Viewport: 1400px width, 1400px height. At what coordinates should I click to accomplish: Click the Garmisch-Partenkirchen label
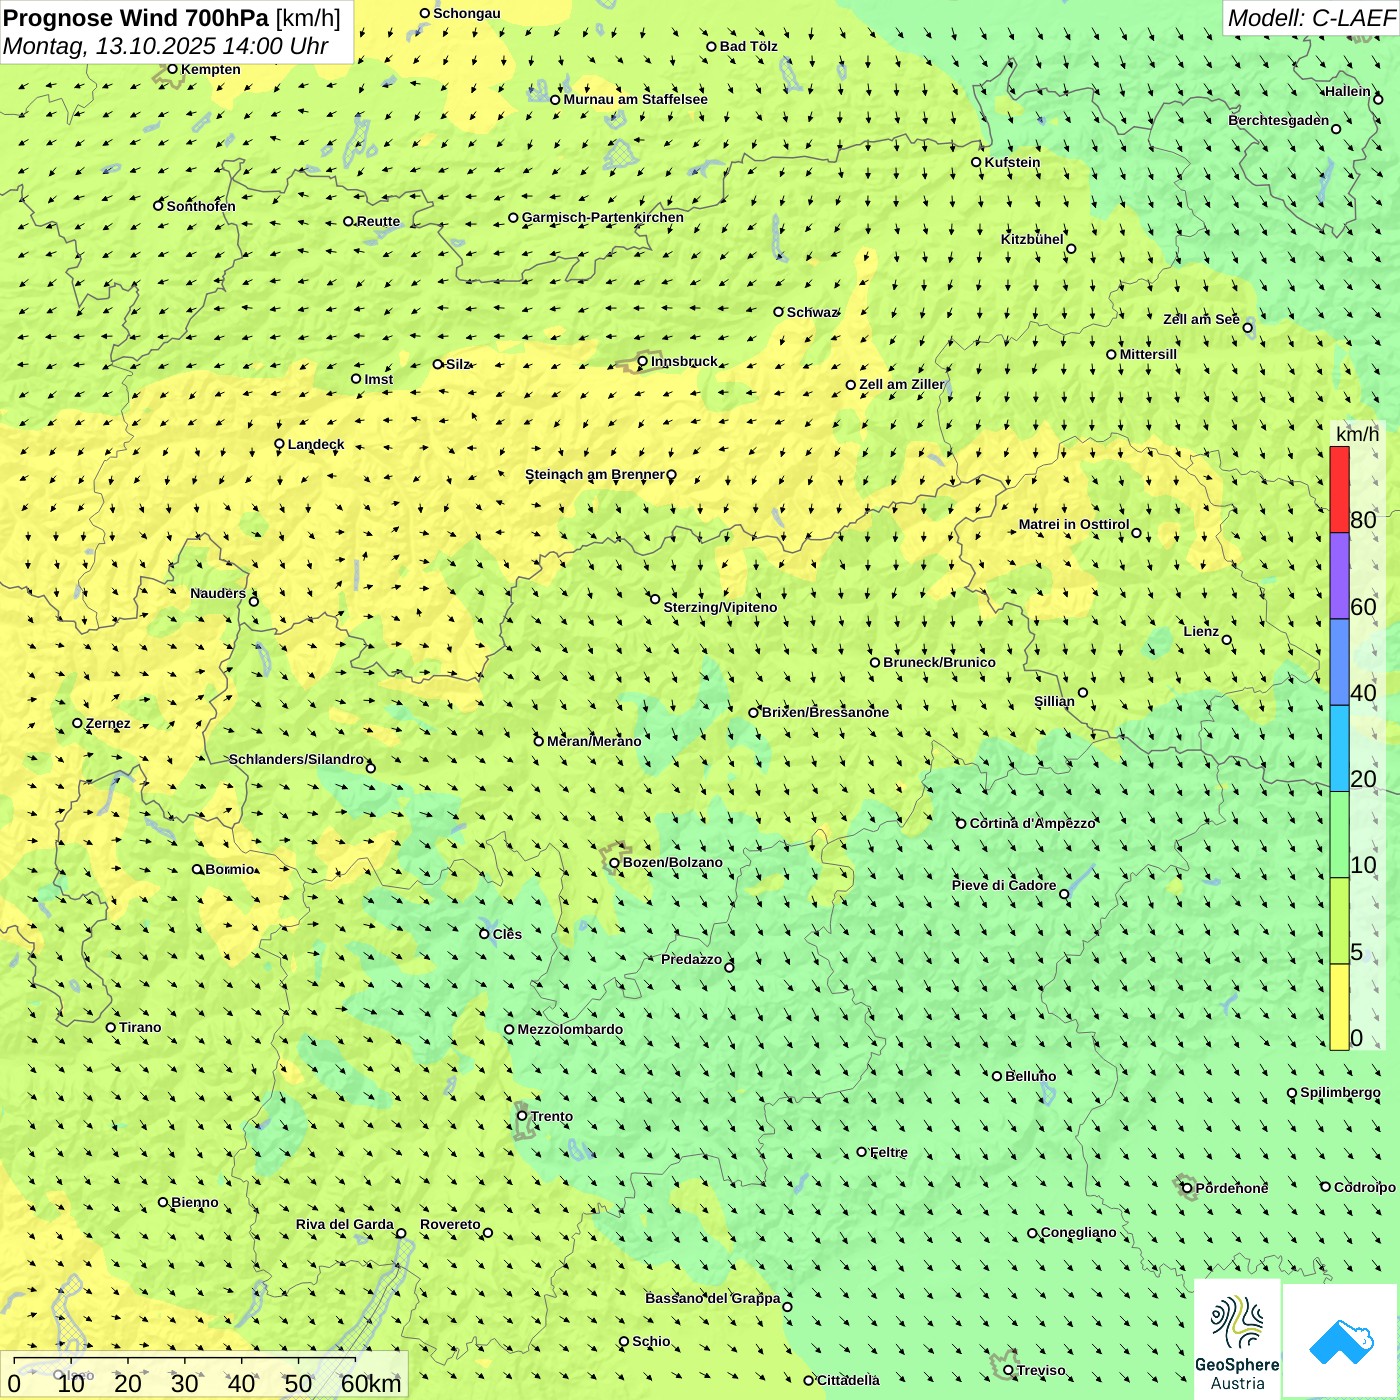pos(603,217)
